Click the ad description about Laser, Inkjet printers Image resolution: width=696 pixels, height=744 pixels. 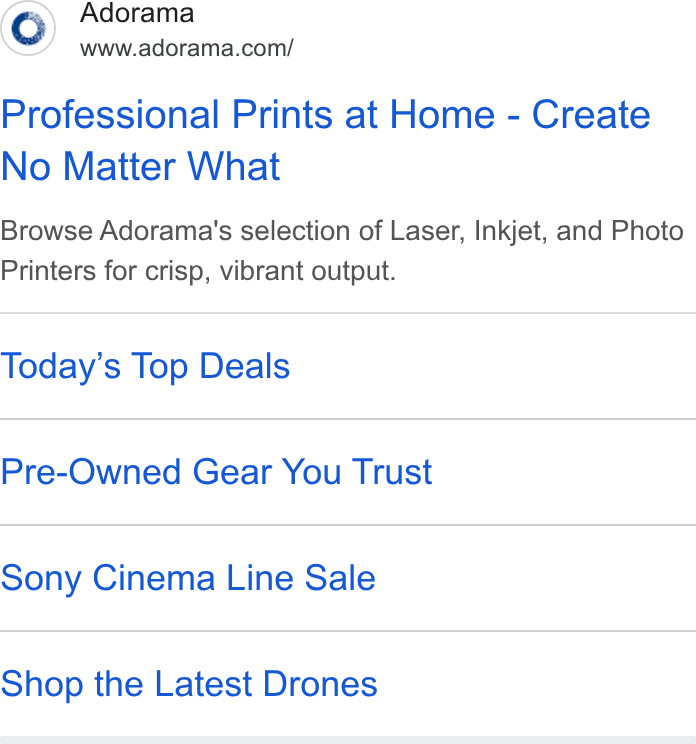coord(342,251)
